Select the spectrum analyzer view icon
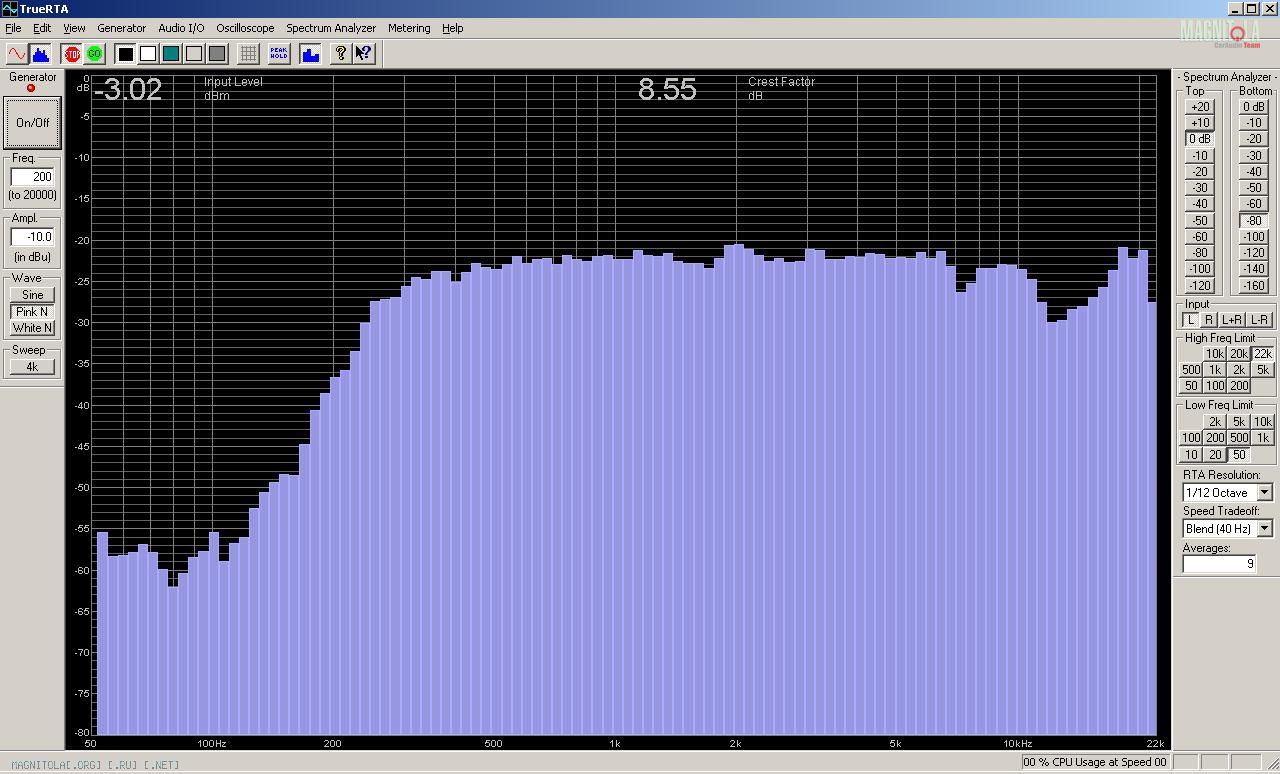Viewport: 1280px width, 774px height. coord(41,54)
